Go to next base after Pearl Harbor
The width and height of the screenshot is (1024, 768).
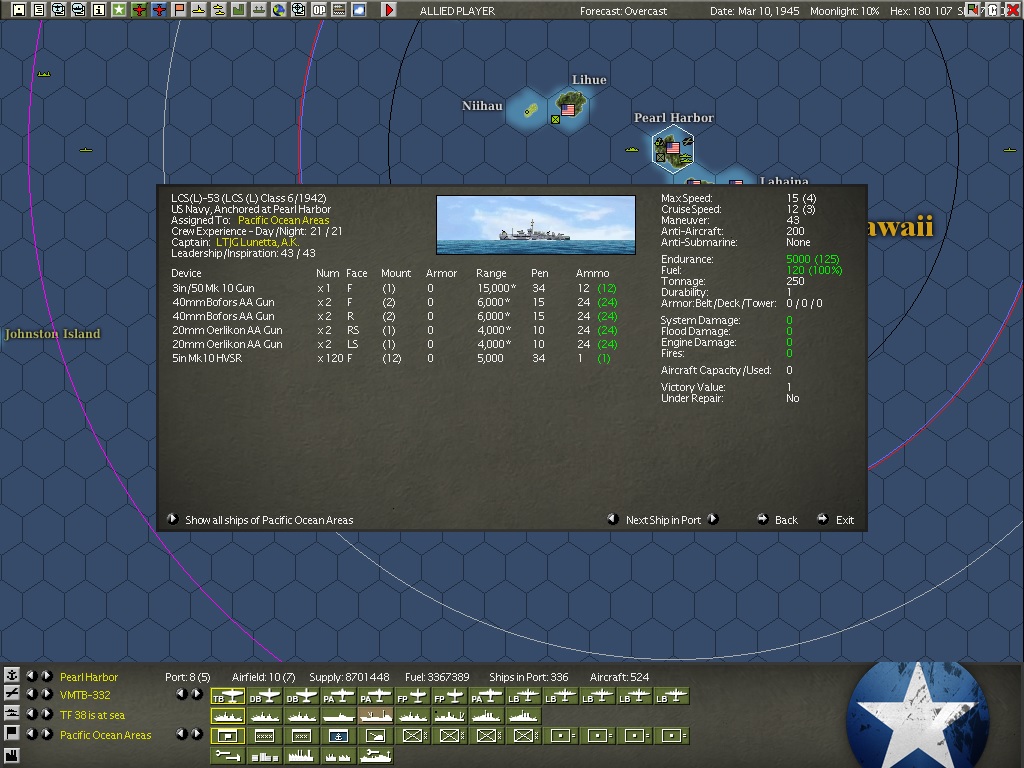(x=46, y=676)
